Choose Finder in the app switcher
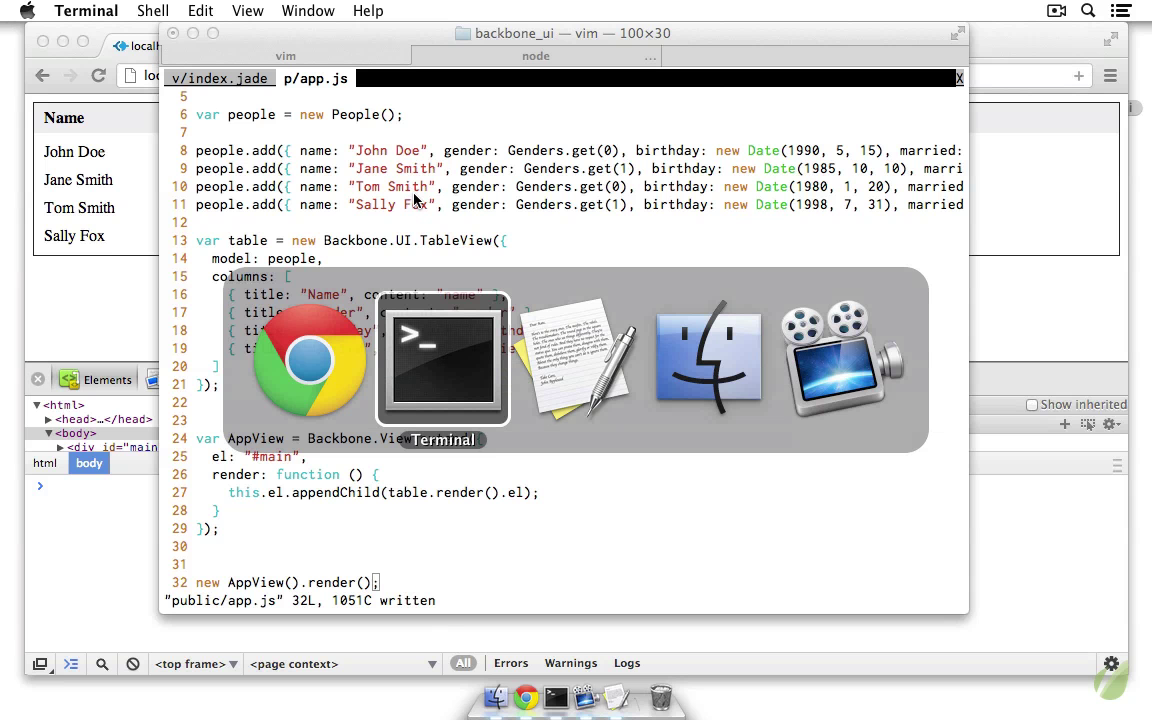 708,360
